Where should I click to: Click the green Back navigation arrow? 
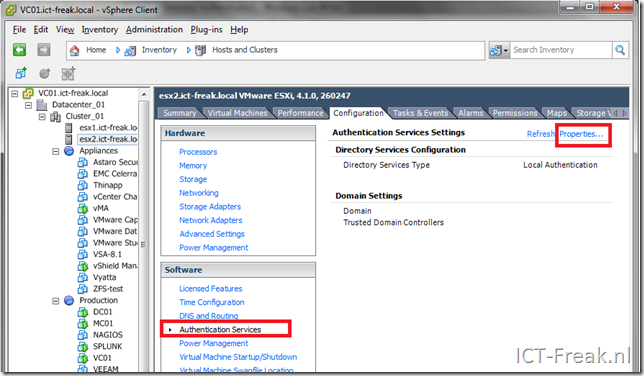tap(19, 50)
